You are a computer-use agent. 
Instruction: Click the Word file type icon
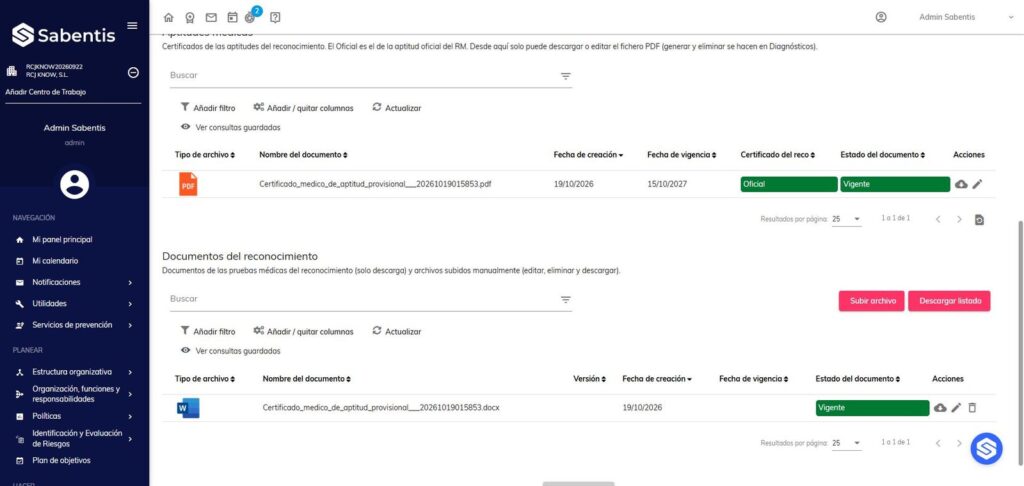pyautogui.click(x=188, y=408)
